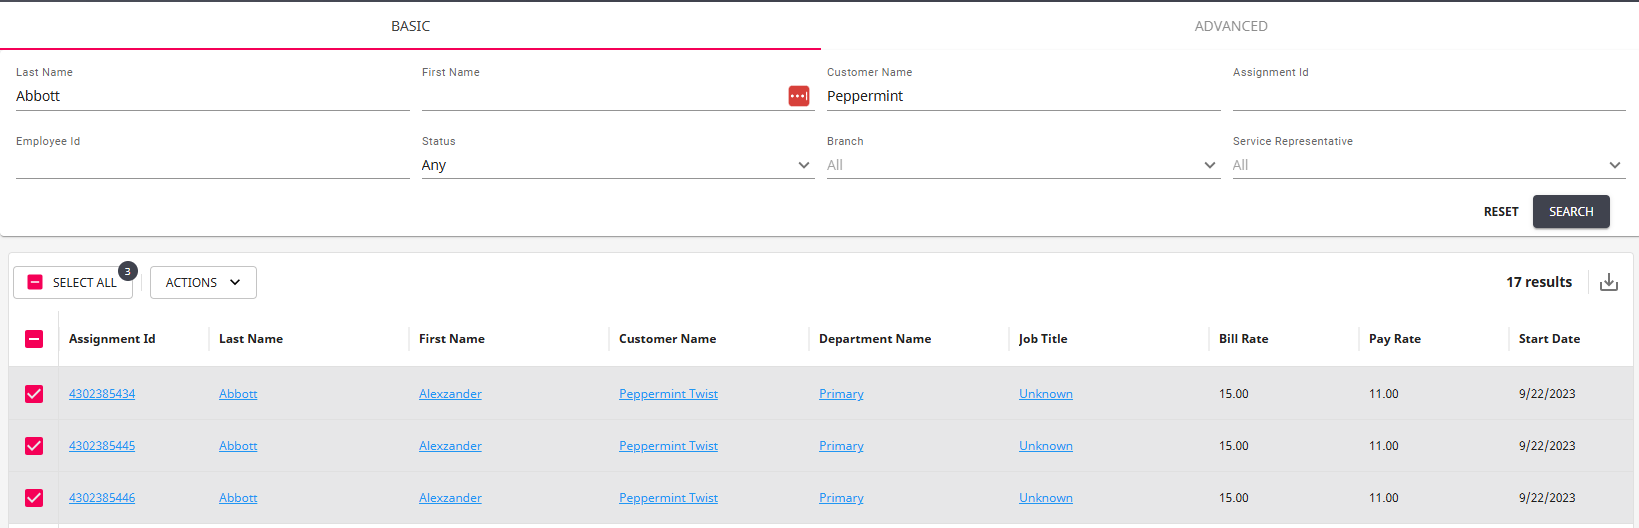Screen dimensions: 1639x528
Task: Open Unknown job title in row 4302385434
Action: [1046, 394]
